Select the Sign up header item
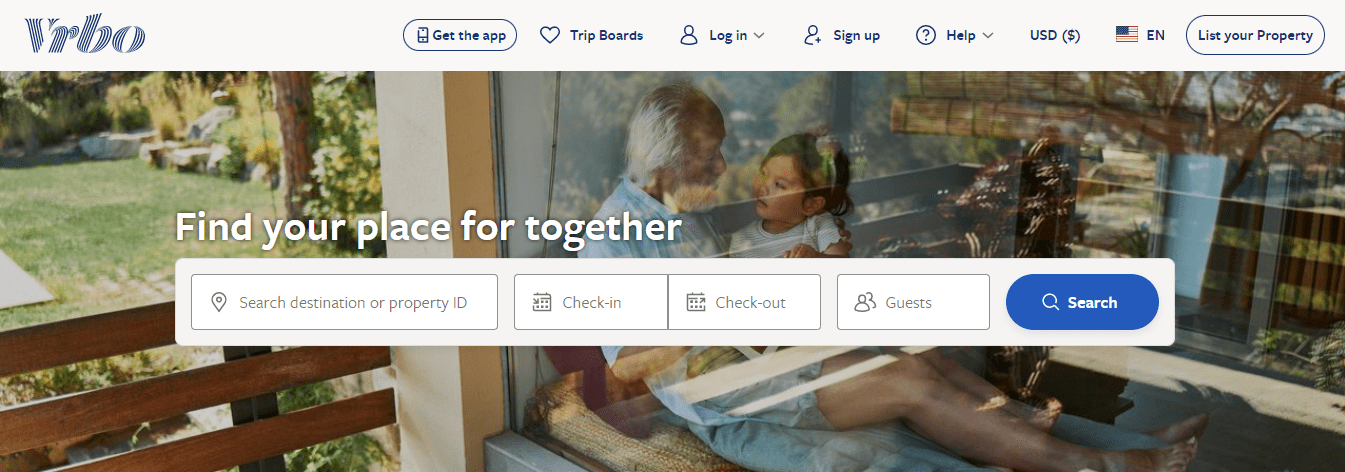 click(842, 35)
